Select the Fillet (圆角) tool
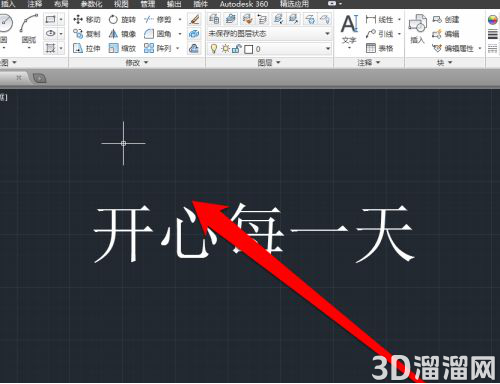The image size is (500, 384). pos(158,34)
